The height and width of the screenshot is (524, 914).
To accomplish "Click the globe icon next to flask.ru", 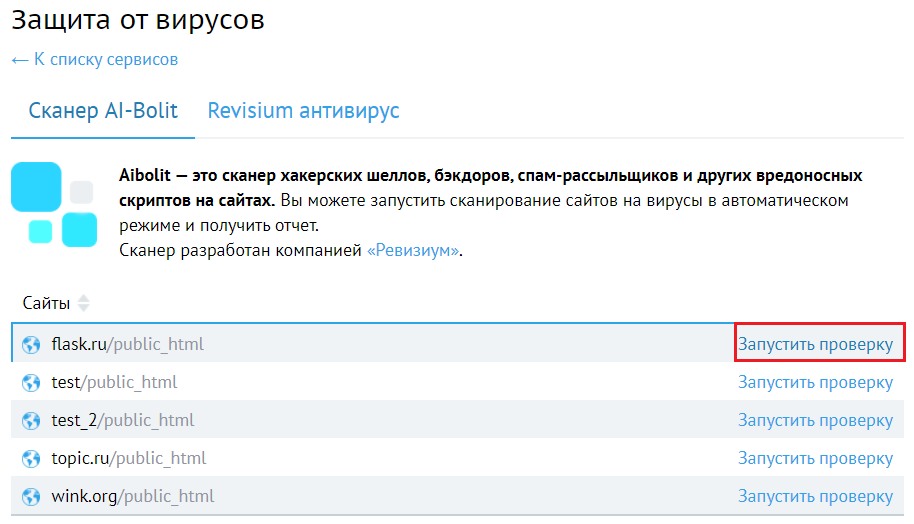I will 31,344.
